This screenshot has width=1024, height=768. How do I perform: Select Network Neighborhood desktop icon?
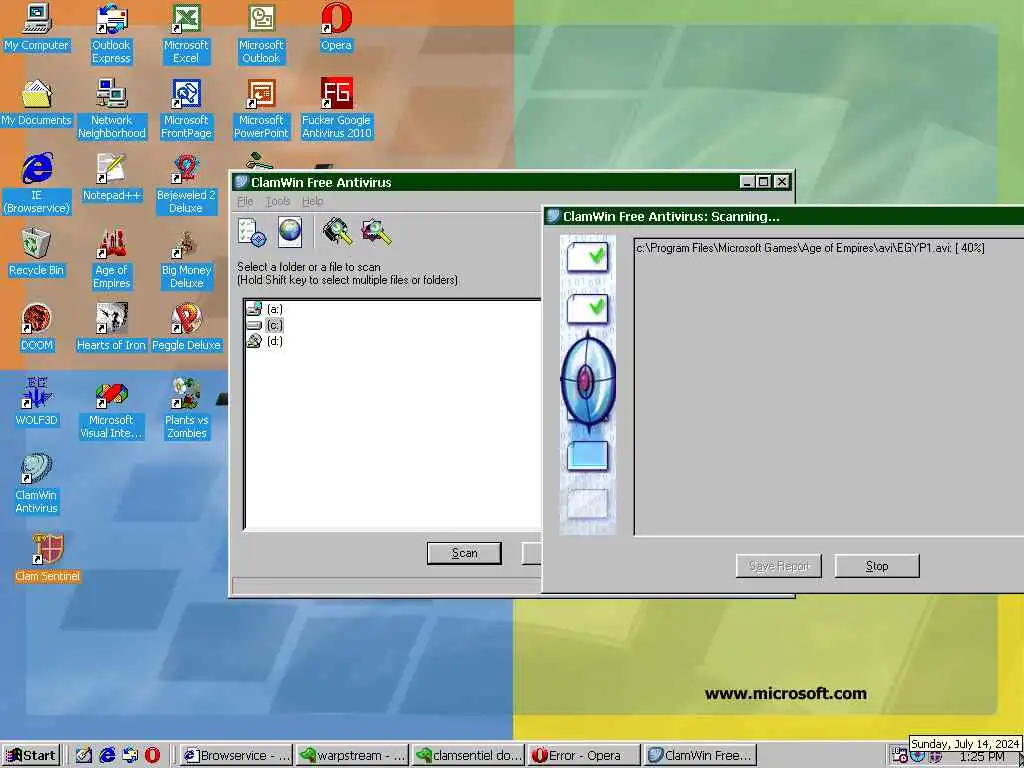(x=112, y=109)
